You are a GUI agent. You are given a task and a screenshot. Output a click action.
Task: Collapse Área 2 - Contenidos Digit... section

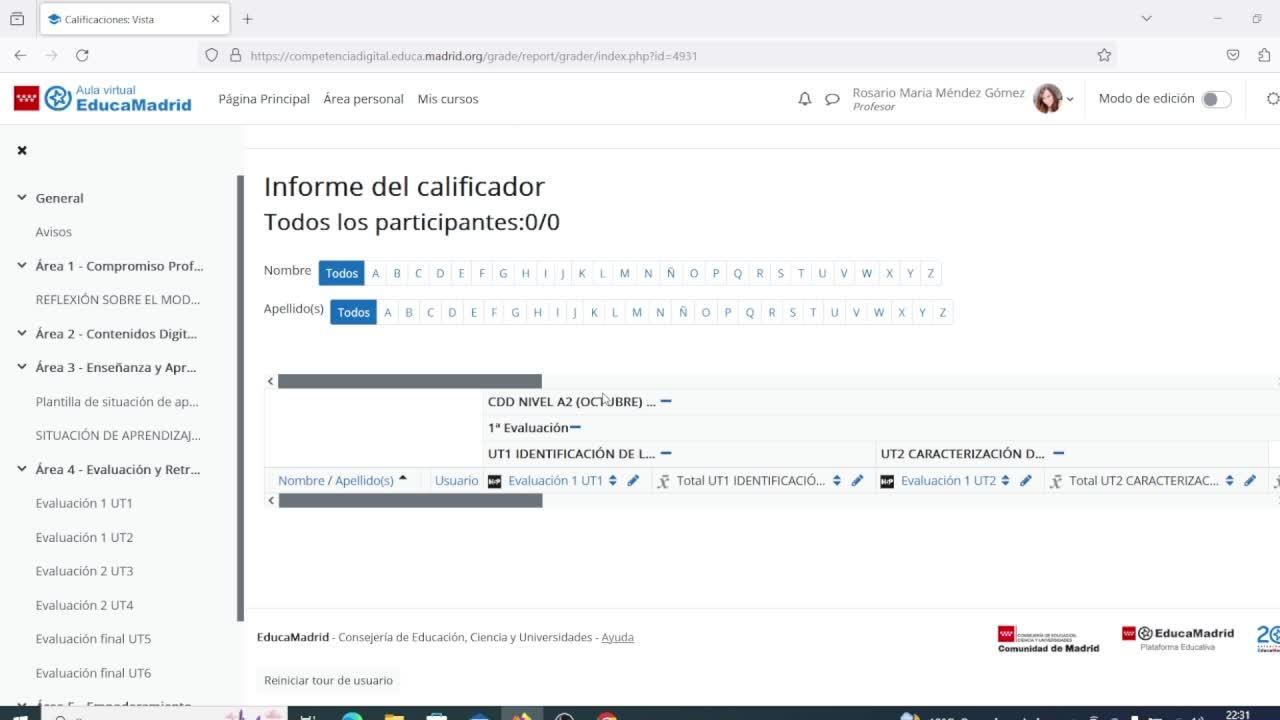pos(22,334)
